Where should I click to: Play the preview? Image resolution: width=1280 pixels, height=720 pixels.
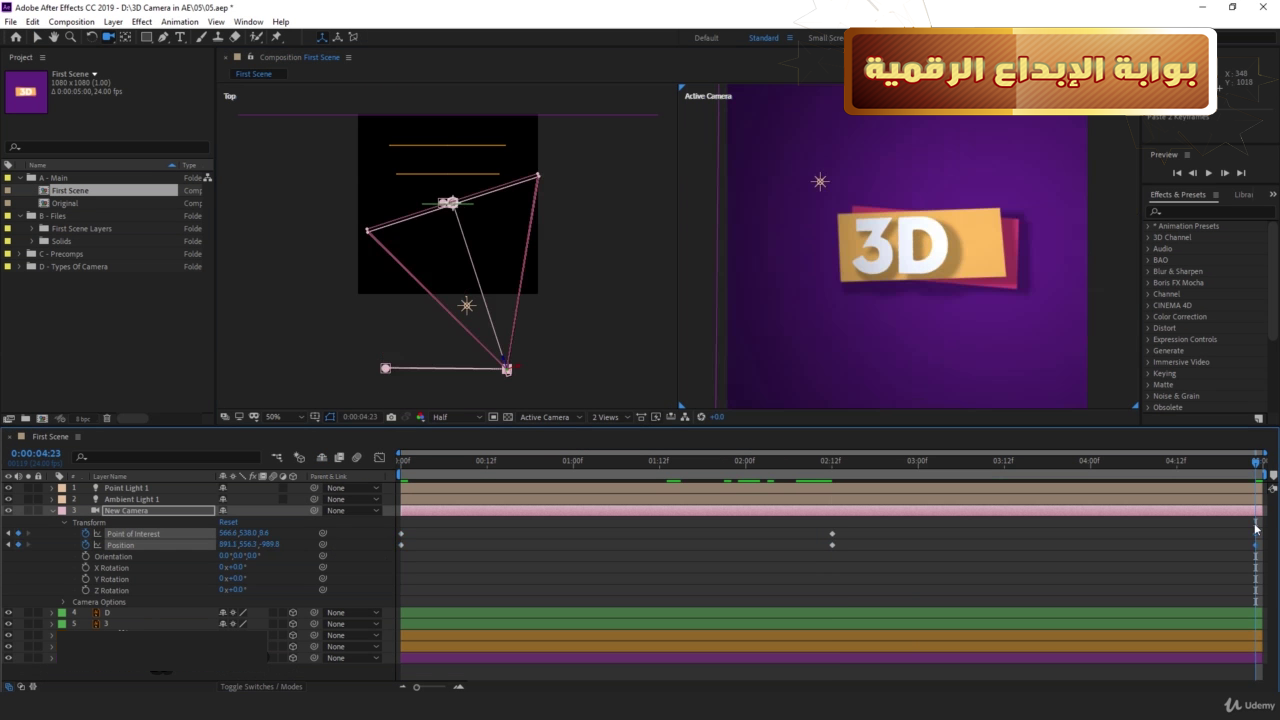pos(1208,173)
